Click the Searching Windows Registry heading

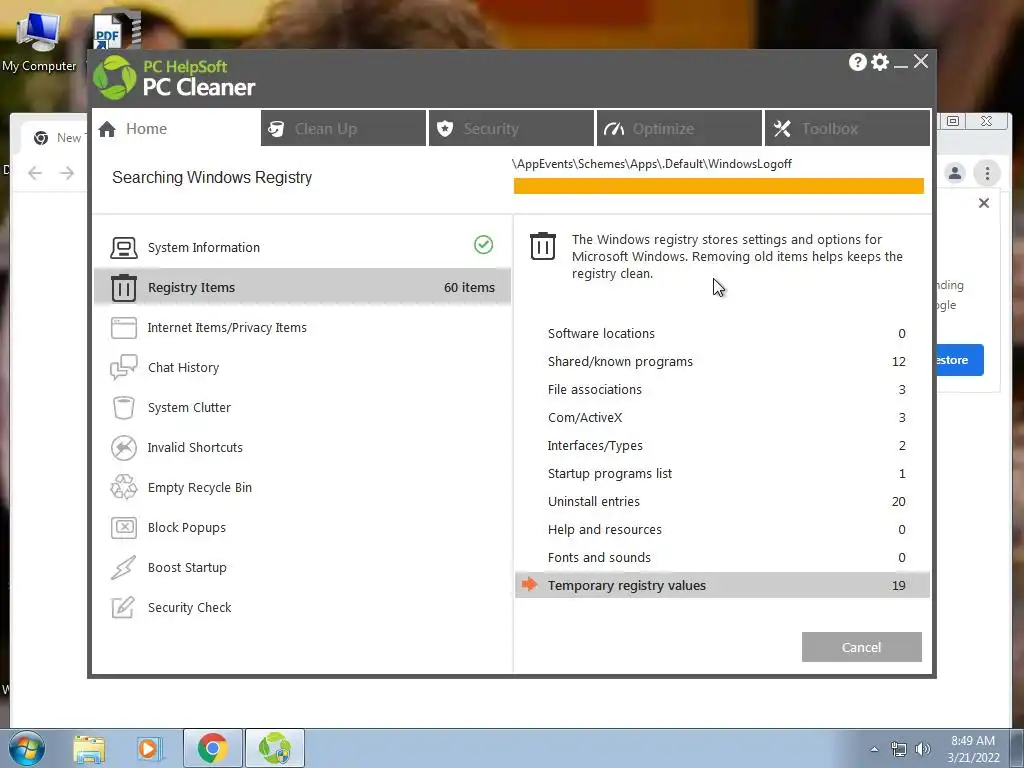point(212,177)
